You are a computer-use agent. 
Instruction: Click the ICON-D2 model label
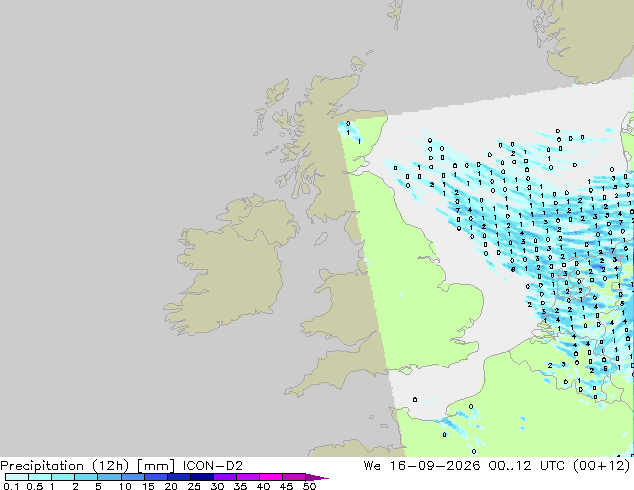coord(213,466)
